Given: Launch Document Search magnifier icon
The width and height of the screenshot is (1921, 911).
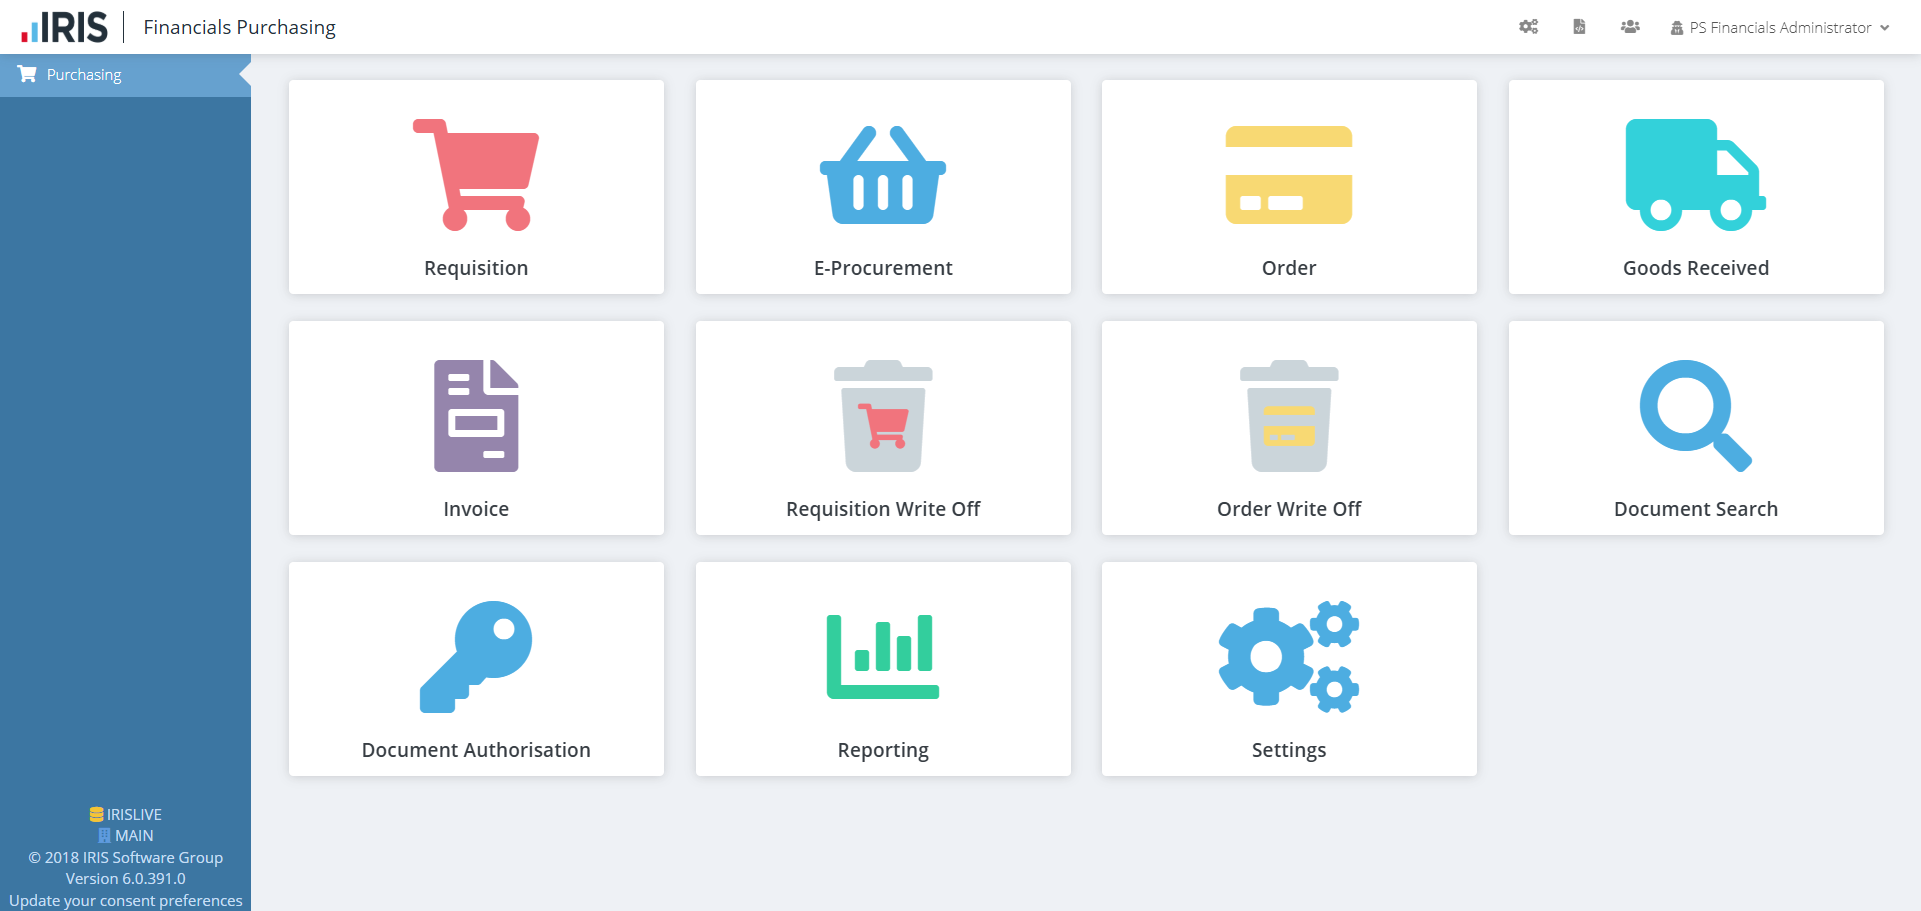Looking at the screenshot, I should 1696,416.
